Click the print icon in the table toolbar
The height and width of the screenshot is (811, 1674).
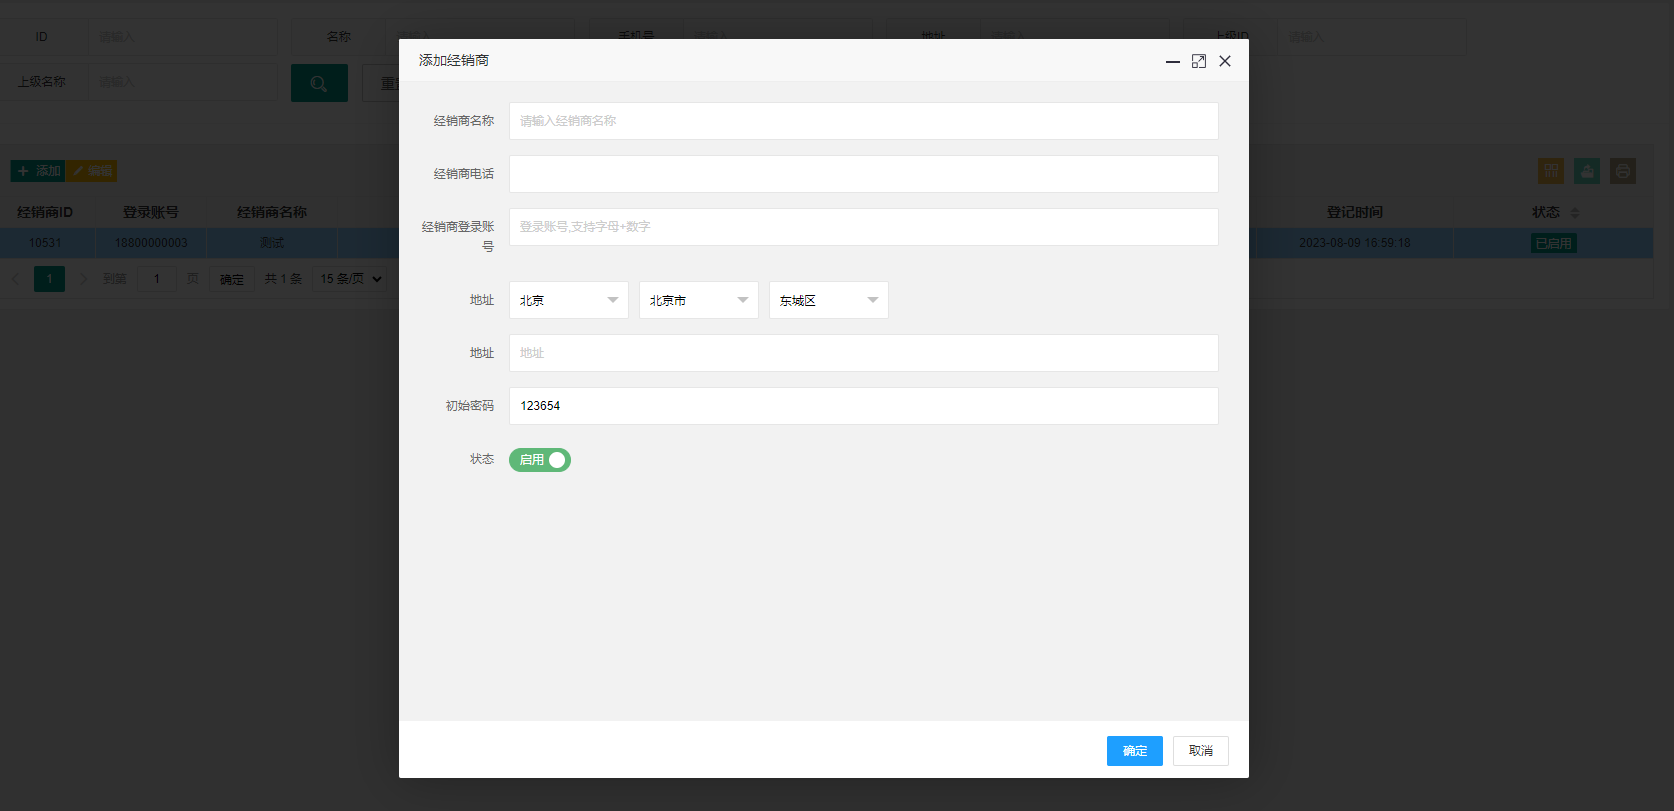(1623, 171)
